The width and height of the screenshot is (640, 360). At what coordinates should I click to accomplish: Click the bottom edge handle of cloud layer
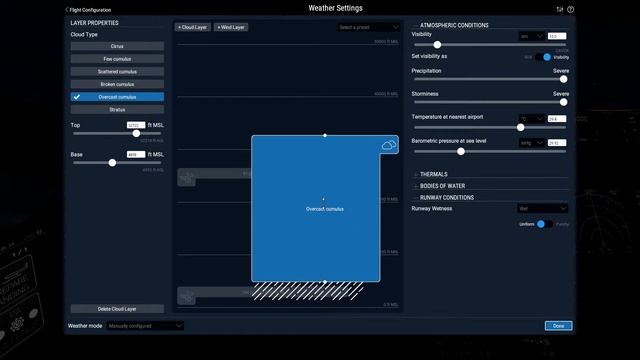point(325,282)
